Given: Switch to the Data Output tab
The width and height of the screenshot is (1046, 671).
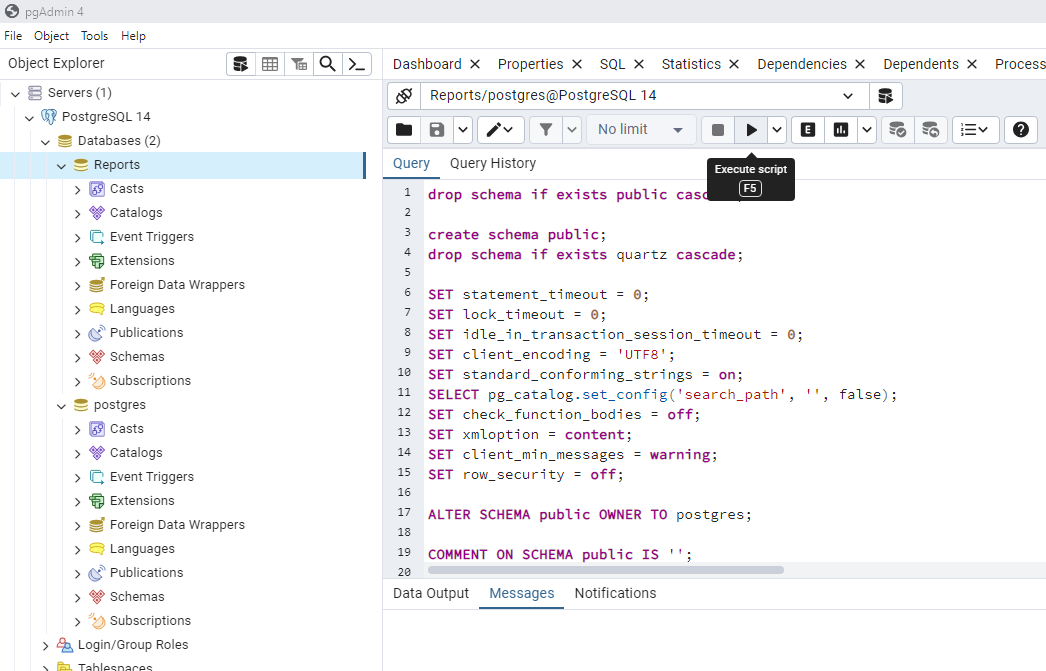Looking at the screenshot, I should 430,593.
